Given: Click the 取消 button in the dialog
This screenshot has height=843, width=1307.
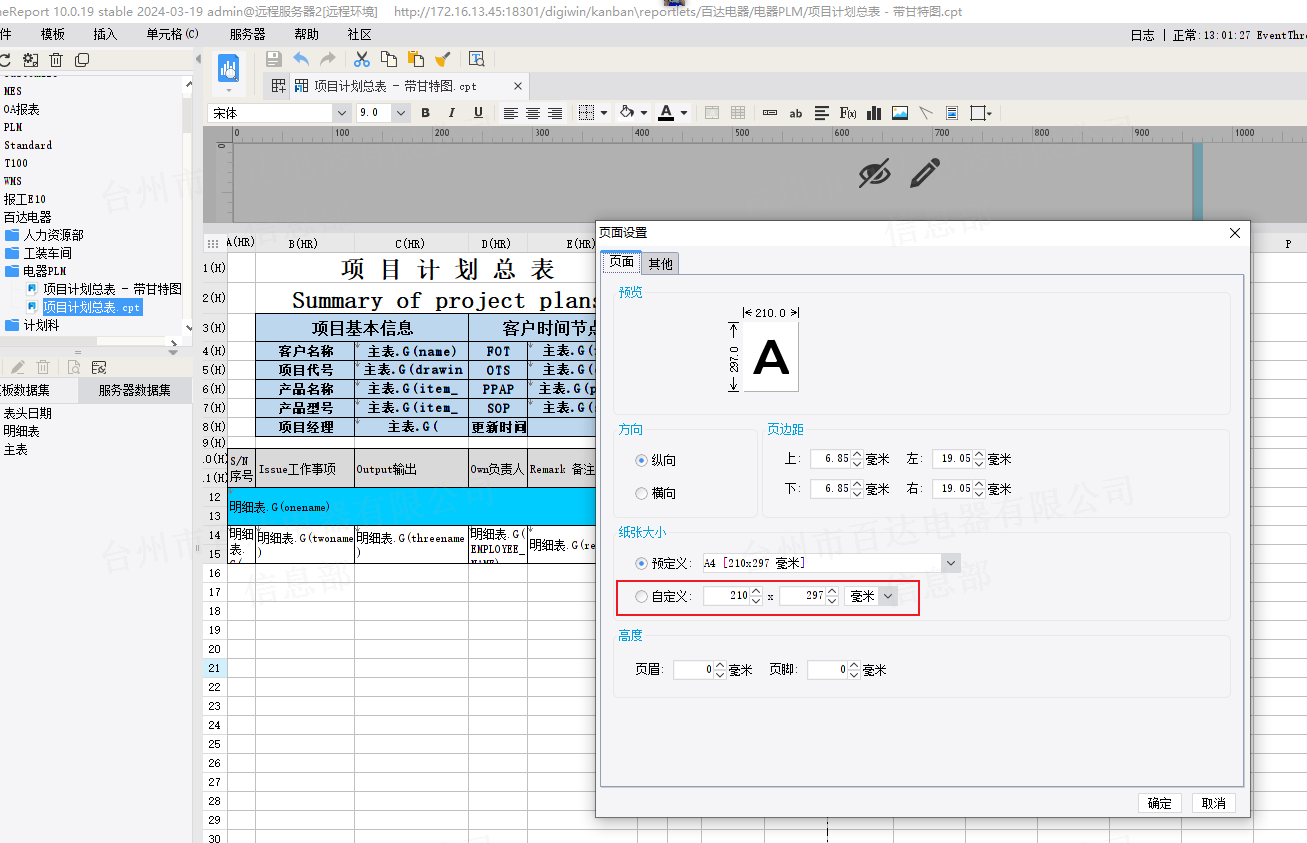Looking at the screenshot, I should click(x=1213, y=803).
